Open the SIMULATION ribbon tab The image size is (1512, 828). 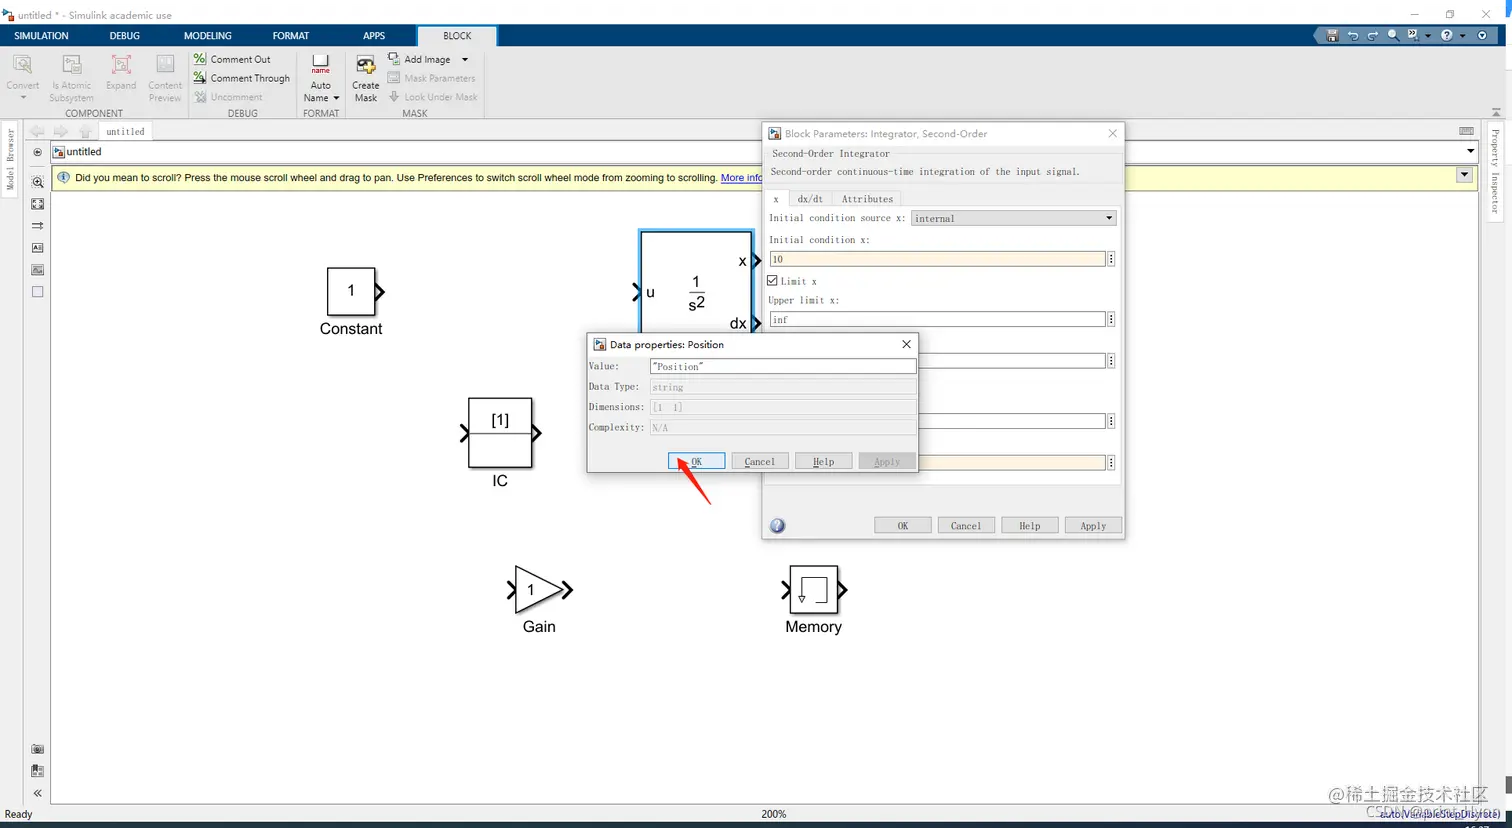(41, 36)
